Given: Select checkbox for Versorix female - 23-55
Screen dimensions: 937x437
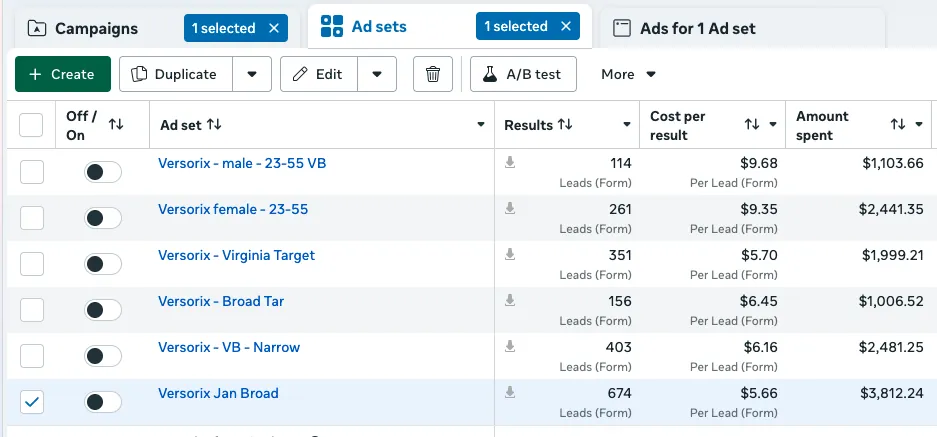Looking at the screenshot, I should (32, 218).
